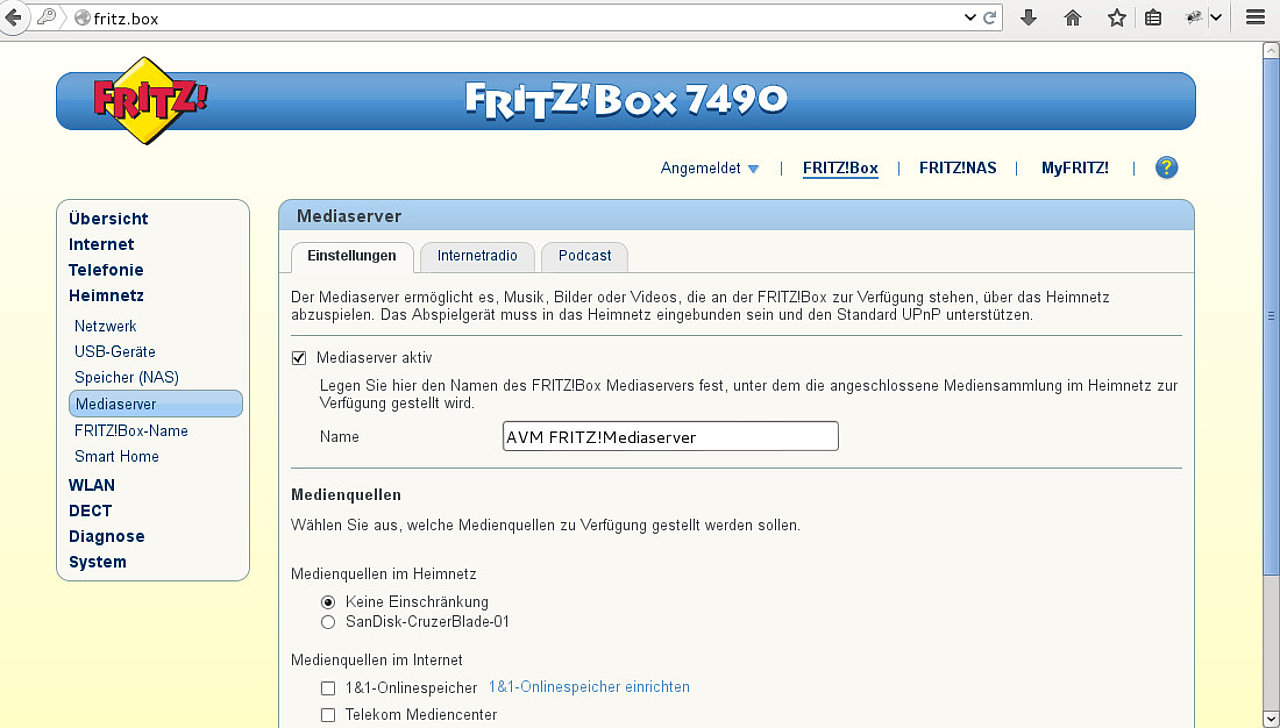The image size is (1280, 728).
Task: Select Mediaserver in the sidebar
Action: pos(156,404)
